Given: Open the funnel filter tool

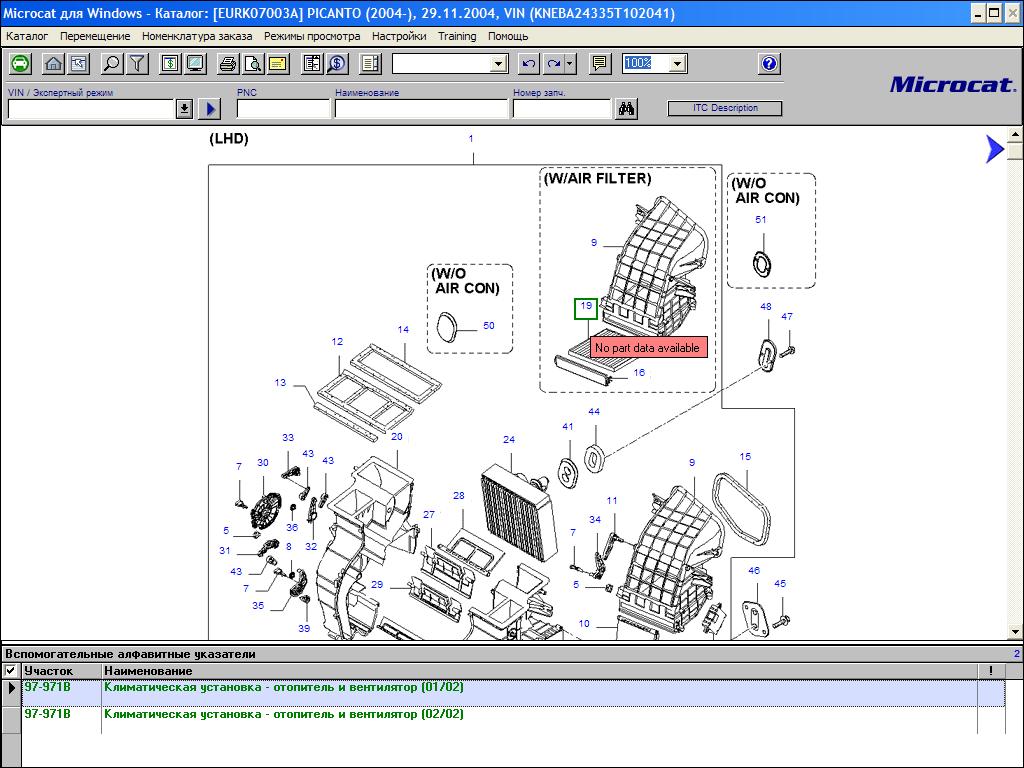Looking at the screenshot, I should (x=137, y=64).
